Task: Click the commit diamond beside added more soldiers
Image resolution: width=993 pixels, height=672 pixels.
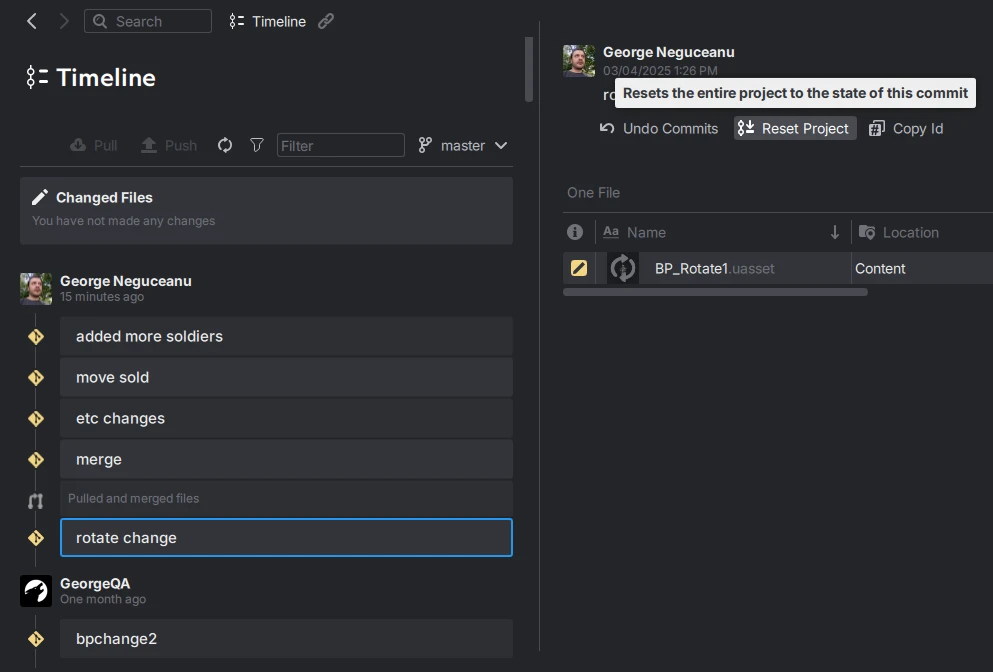Action: coord(36,337)
